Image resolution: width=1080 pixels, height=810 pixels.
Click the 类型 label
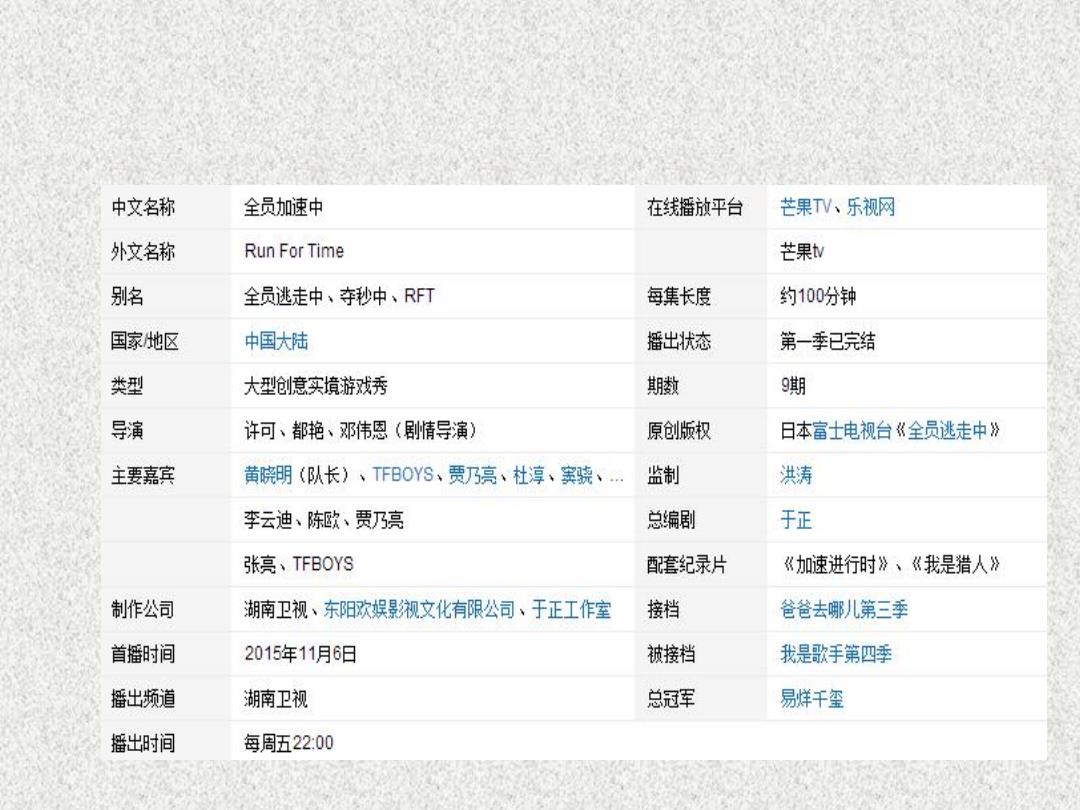(x=127, y=386)
